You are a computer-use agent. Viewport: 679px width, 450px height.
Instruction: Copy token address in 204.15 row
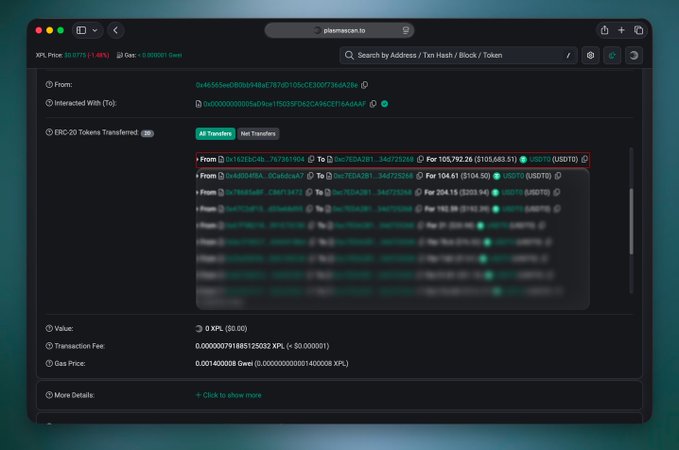point(557,192)
